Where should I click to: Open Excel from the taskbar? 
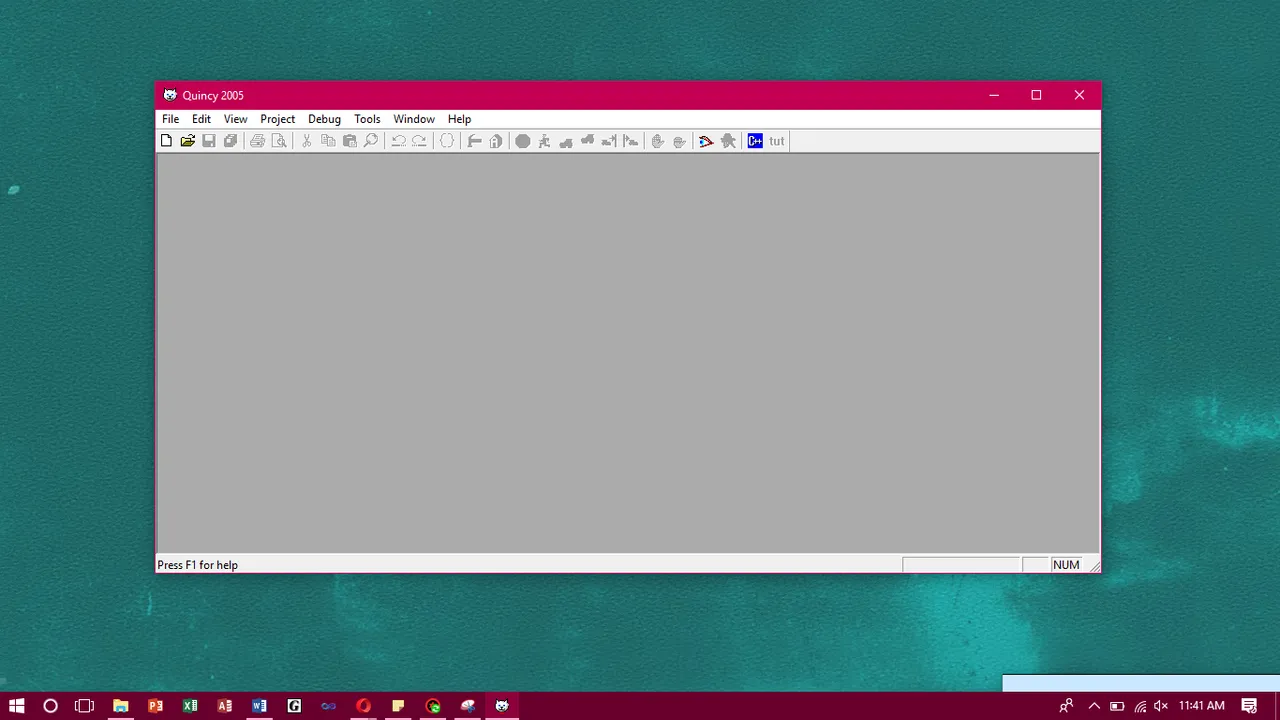[x=190, y=706]
